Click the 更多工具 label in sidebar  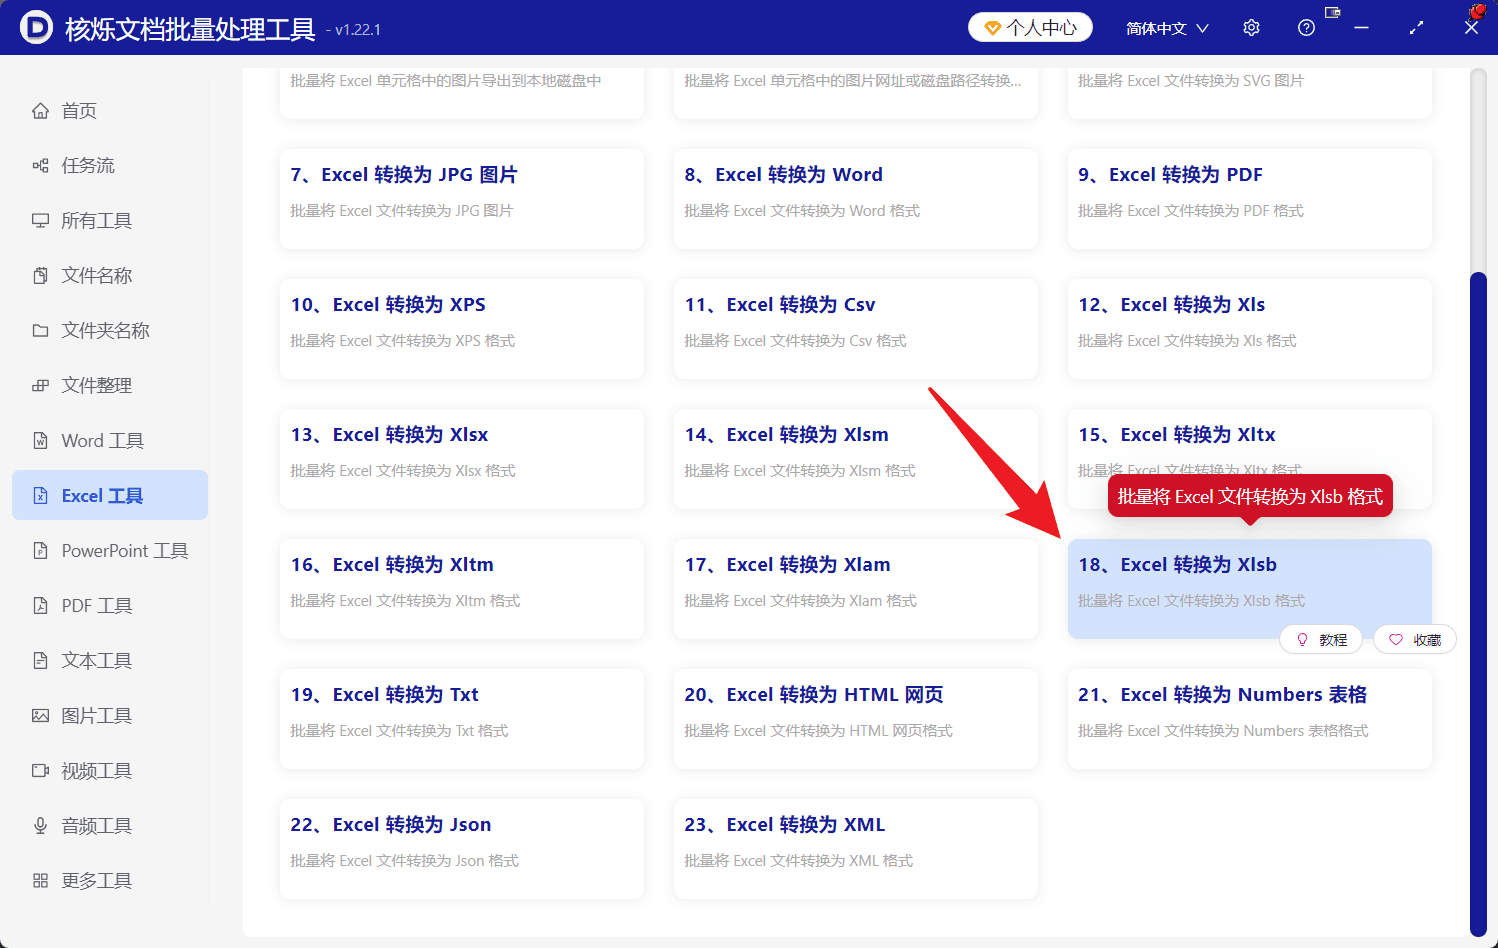(97, 881)
